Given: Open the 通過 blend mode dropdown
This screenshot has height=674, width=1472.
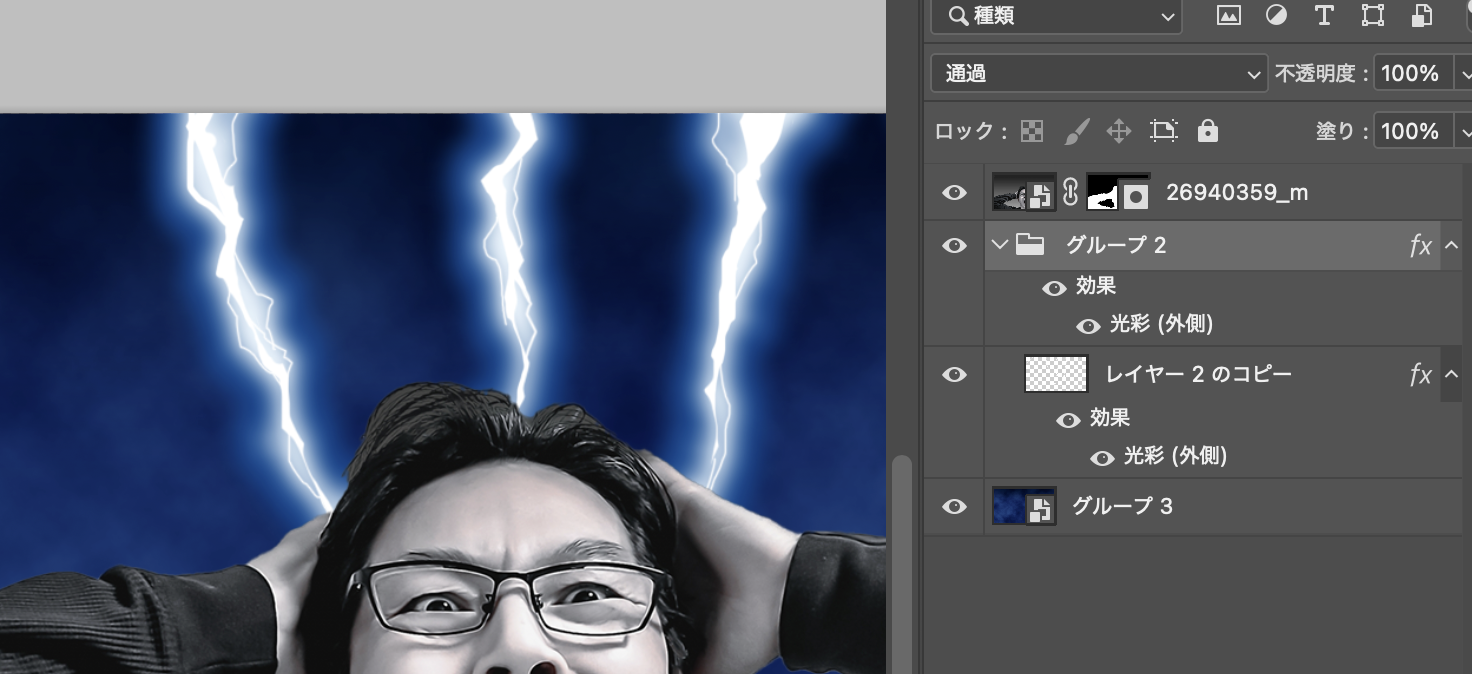Looking at the screenshot, I should pos(1098,74).
